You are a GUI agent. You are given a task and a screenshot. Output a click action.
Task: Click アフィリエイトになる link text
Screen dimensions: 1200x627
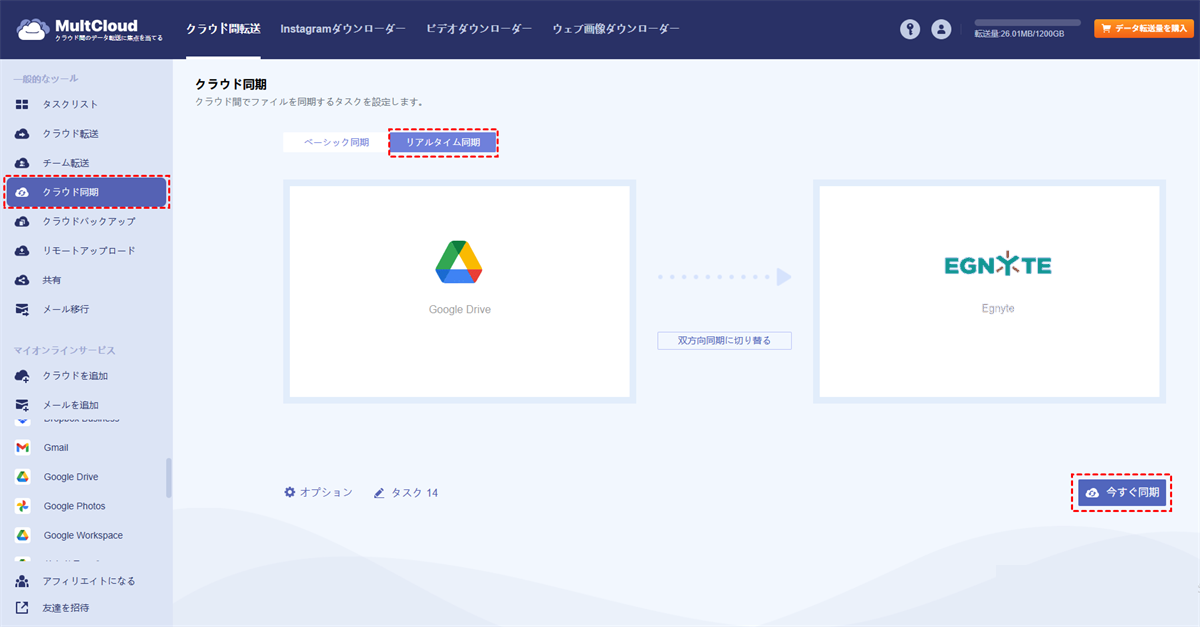[x=89, y=581]
